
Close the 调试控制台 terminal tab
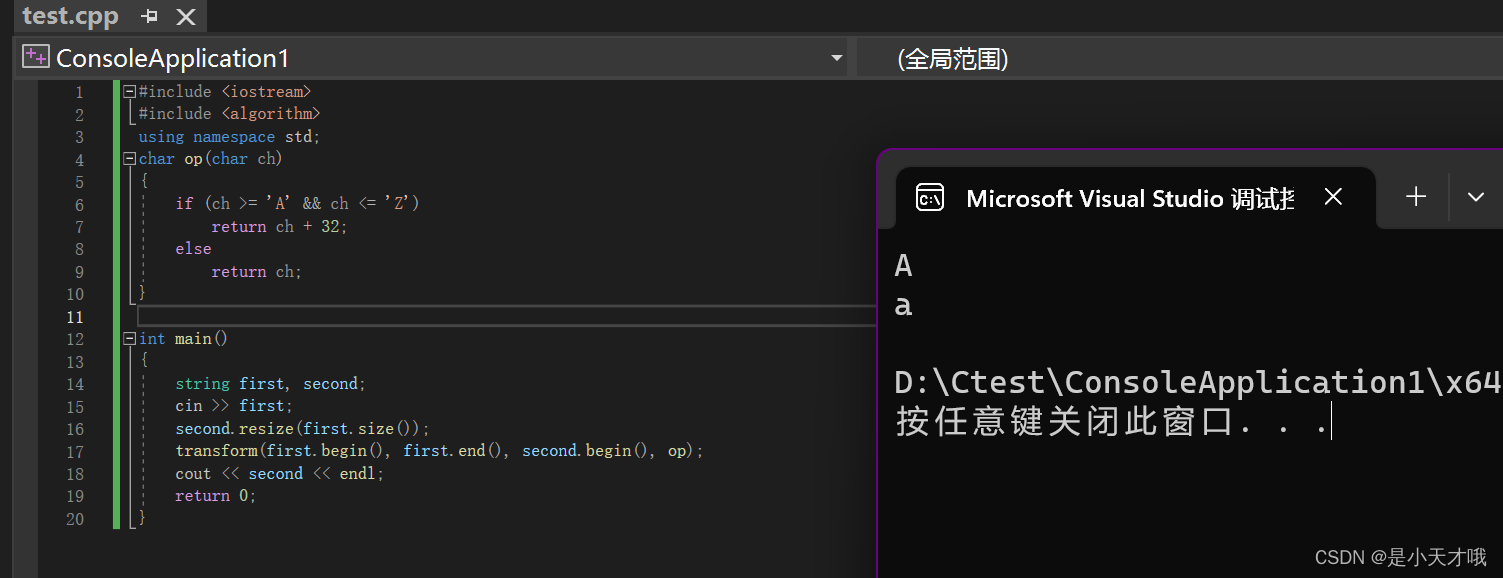pyautogui.click(x=1333, y=197)
